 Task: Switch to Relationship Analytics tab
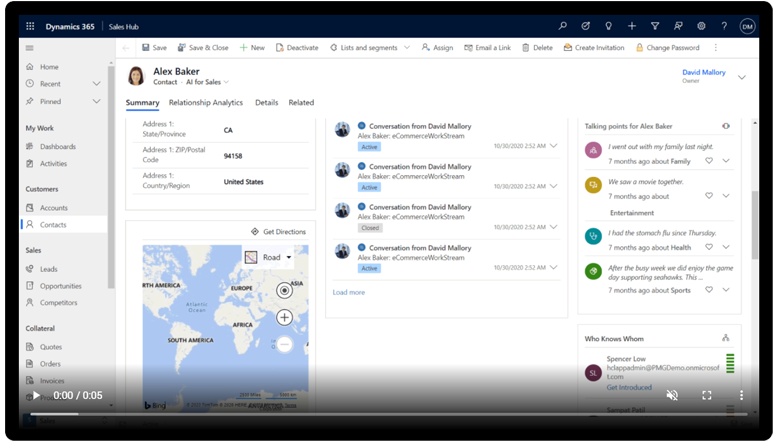[206, 103]
